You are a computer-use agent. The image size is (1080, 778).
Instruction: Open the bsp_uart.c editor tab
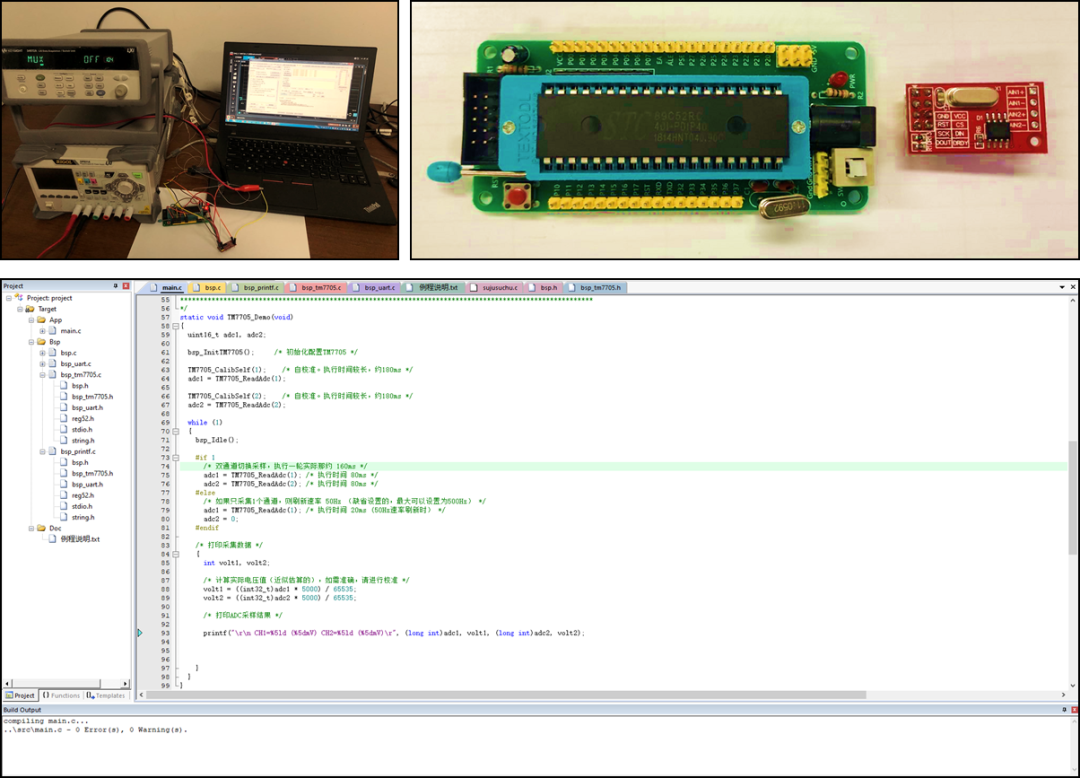pyautogui.click(x=375, y=288)
